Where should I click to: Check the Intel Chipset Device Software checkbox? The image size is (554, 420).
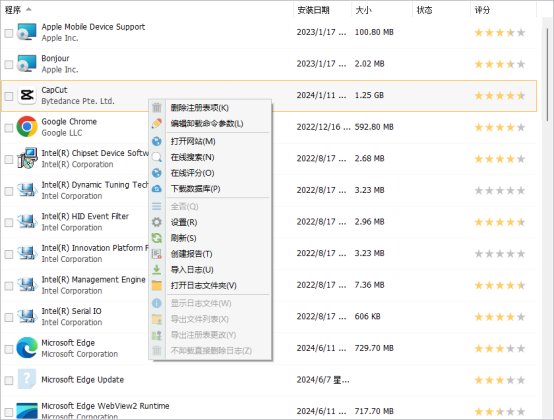click(9, 159)
